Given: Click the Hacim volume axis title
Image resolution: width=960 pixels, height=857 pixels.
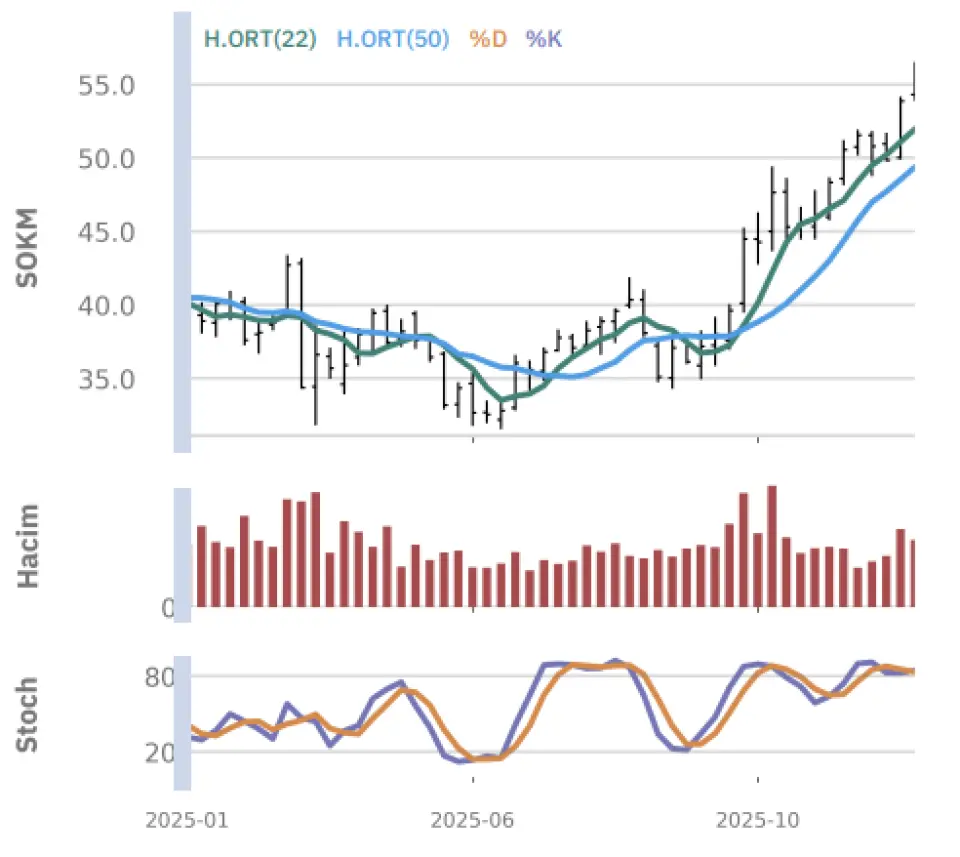Looking at the screenshot, I should pyautogui.click(x=28, y=546).
